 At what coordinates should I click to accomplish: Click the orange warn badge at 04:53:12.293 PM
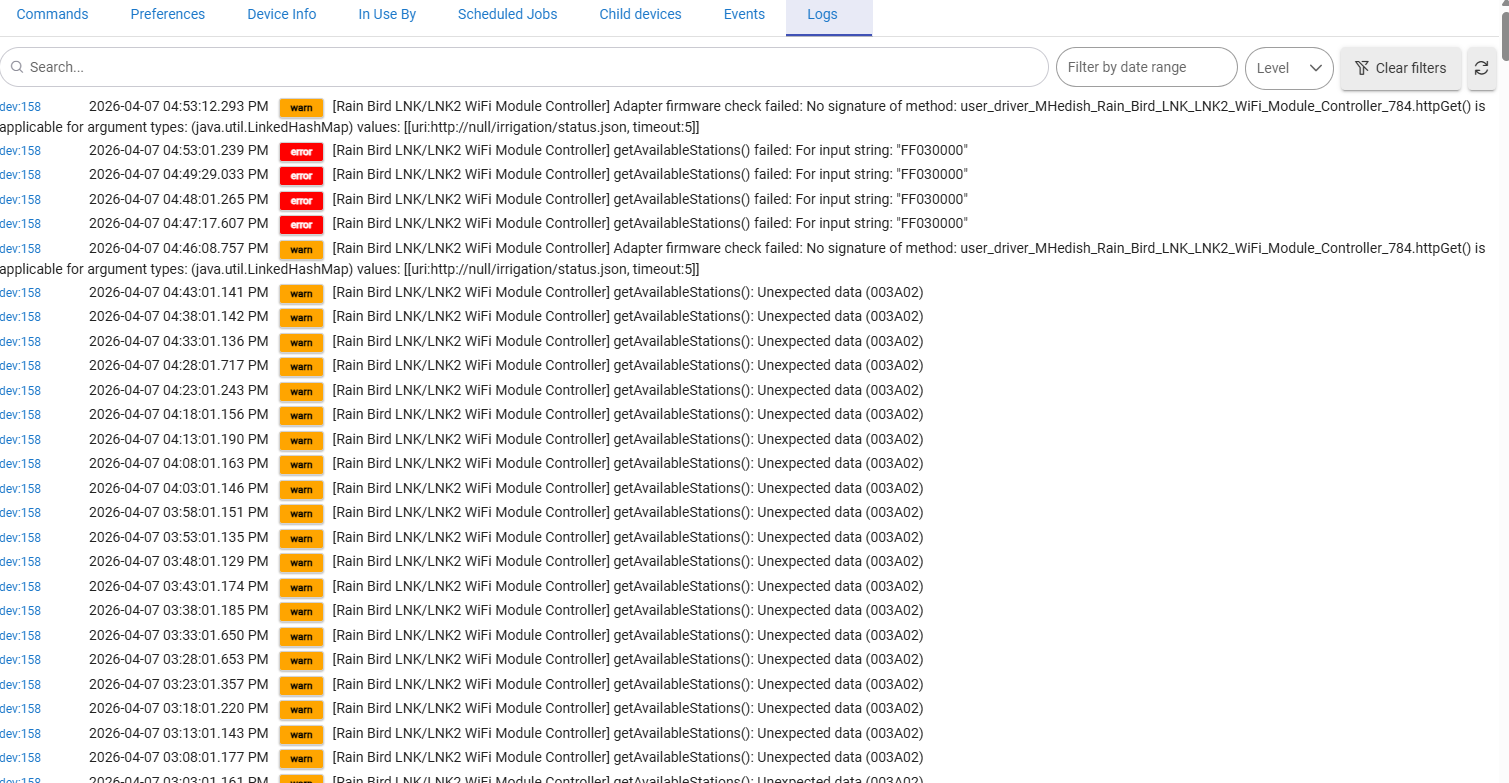[x=301, y=107]
